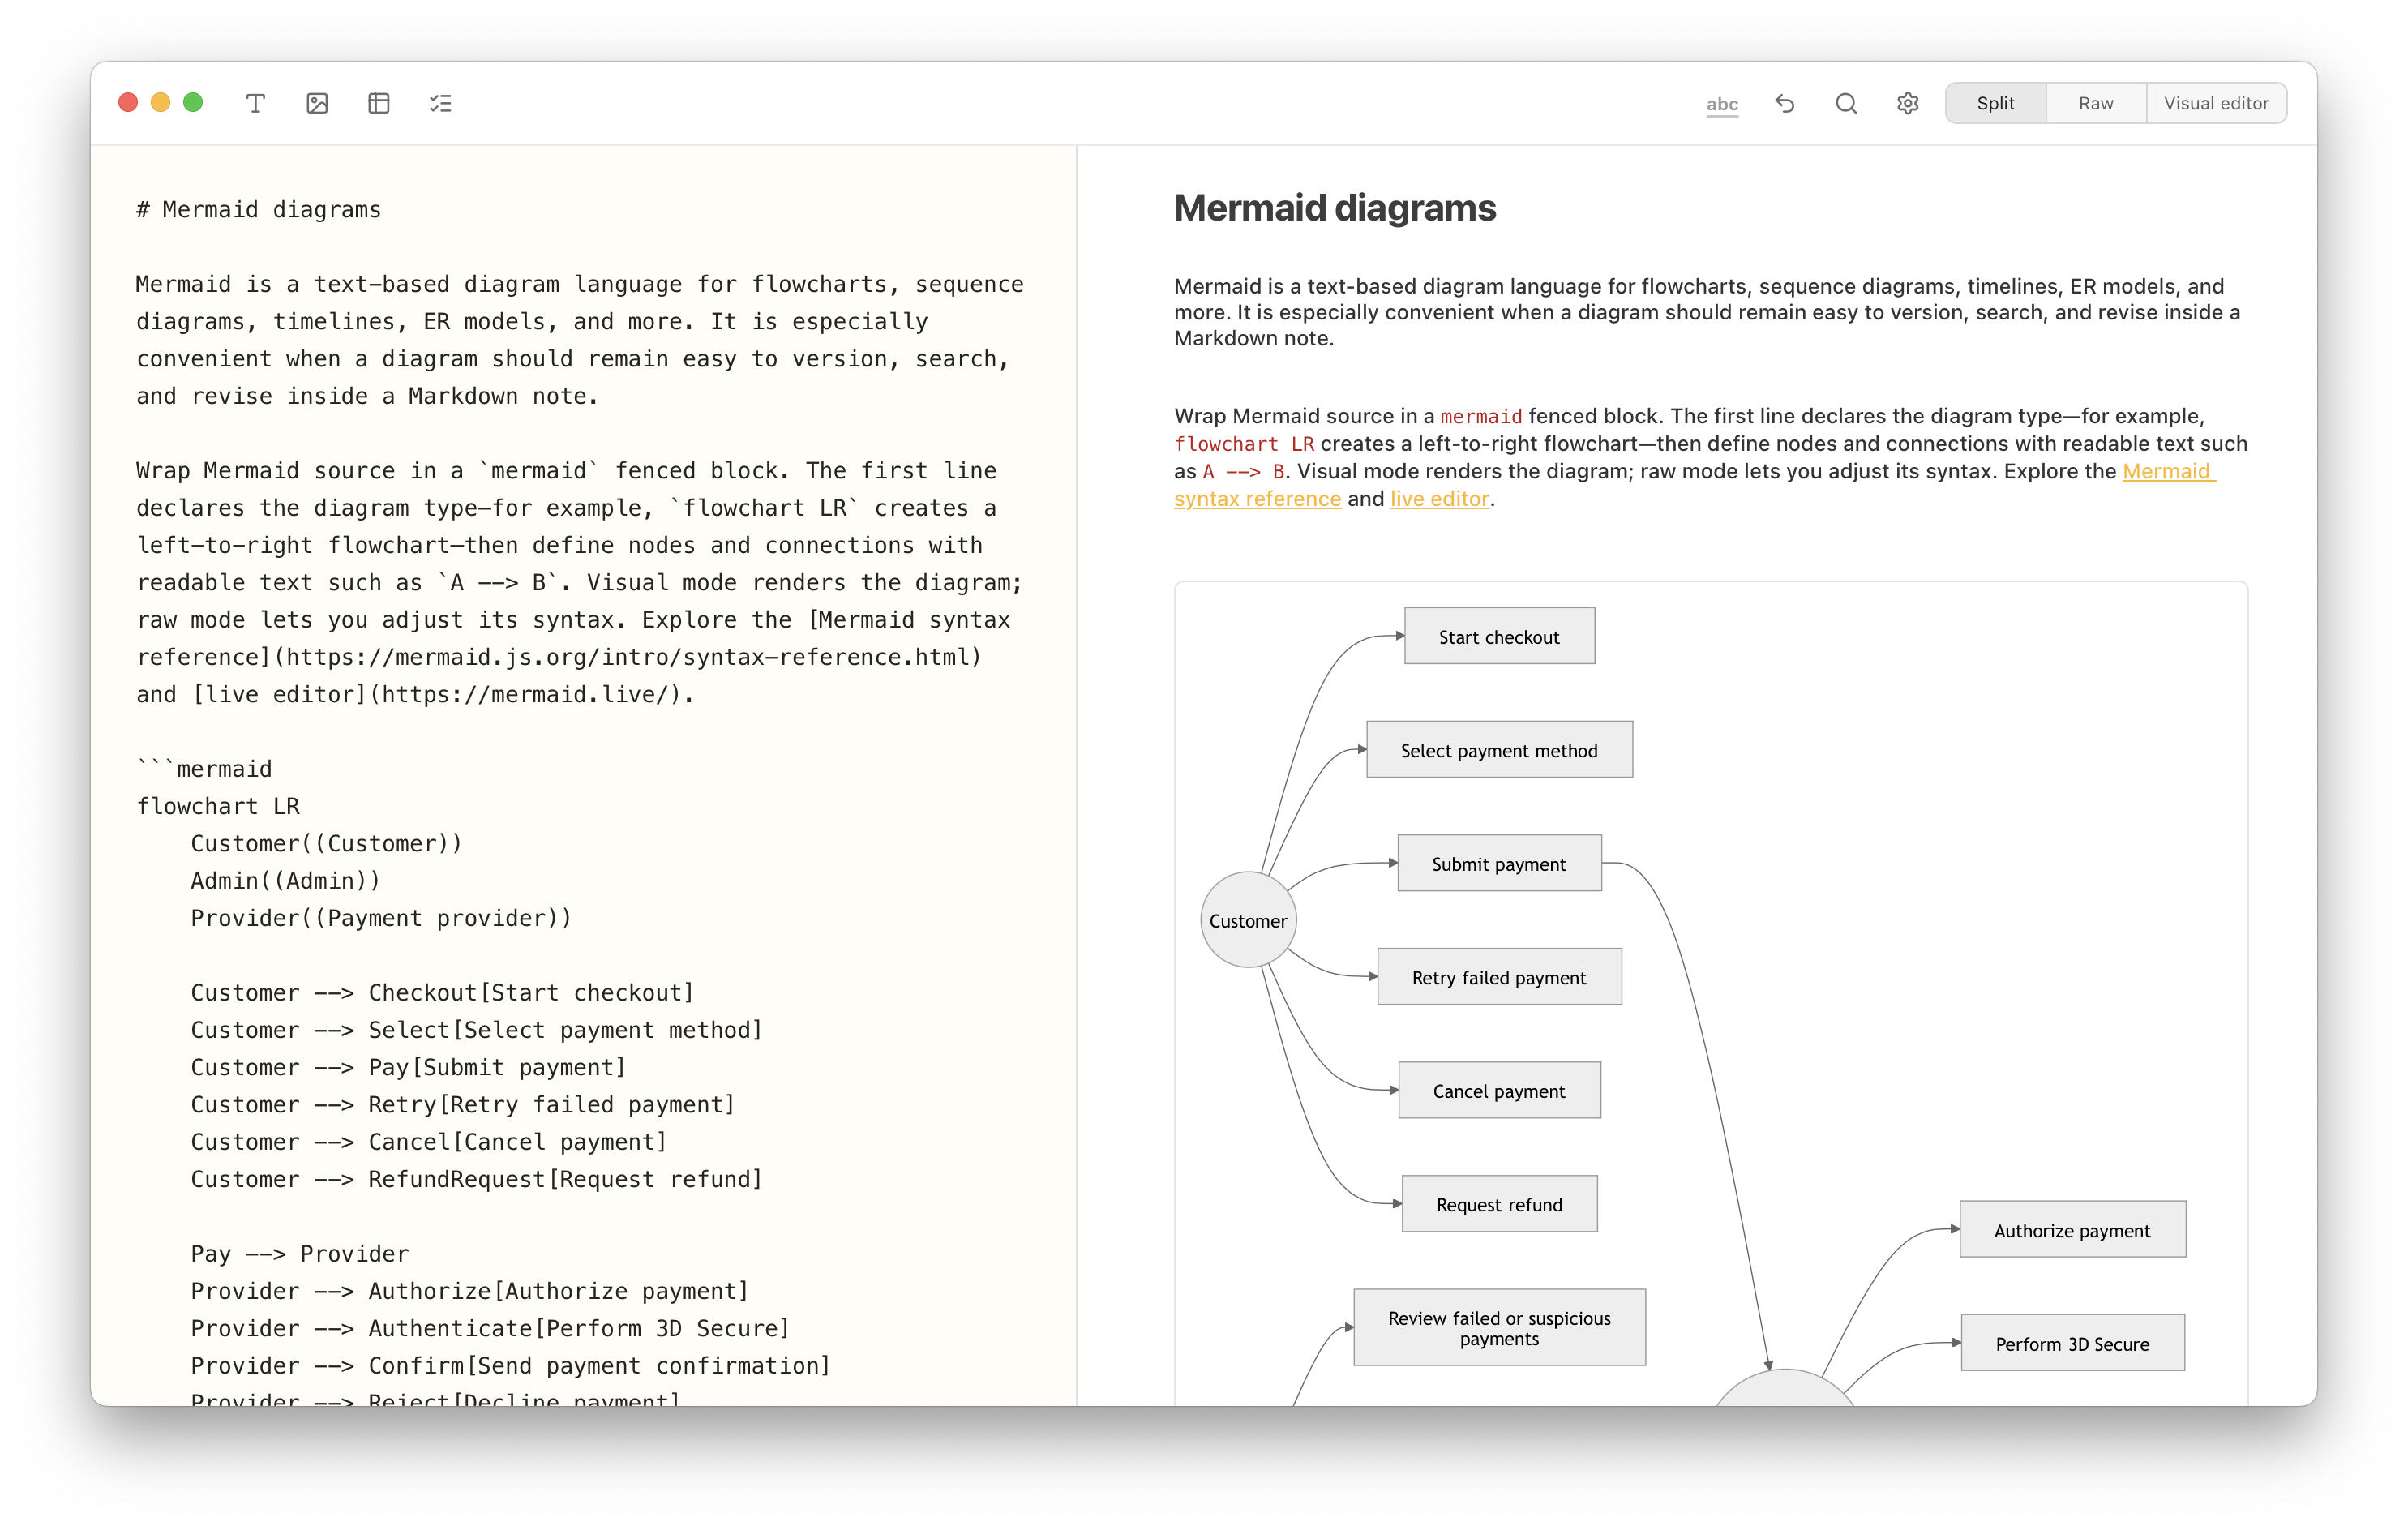The image size is (2408, 1526).
Task: Click 'Customer --> Pay[Submit payment]' line
Action: 408,1067
